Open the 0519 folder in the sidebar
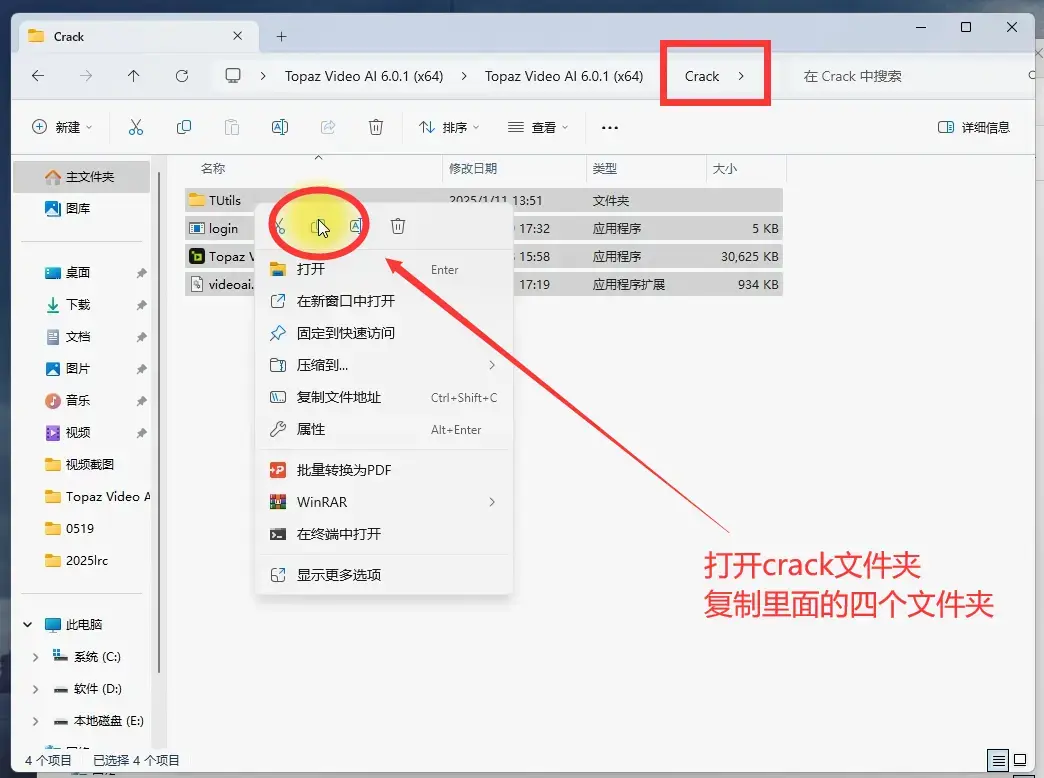The height and width of the screenshot is (778, 1044). click(x=81, y=528)
